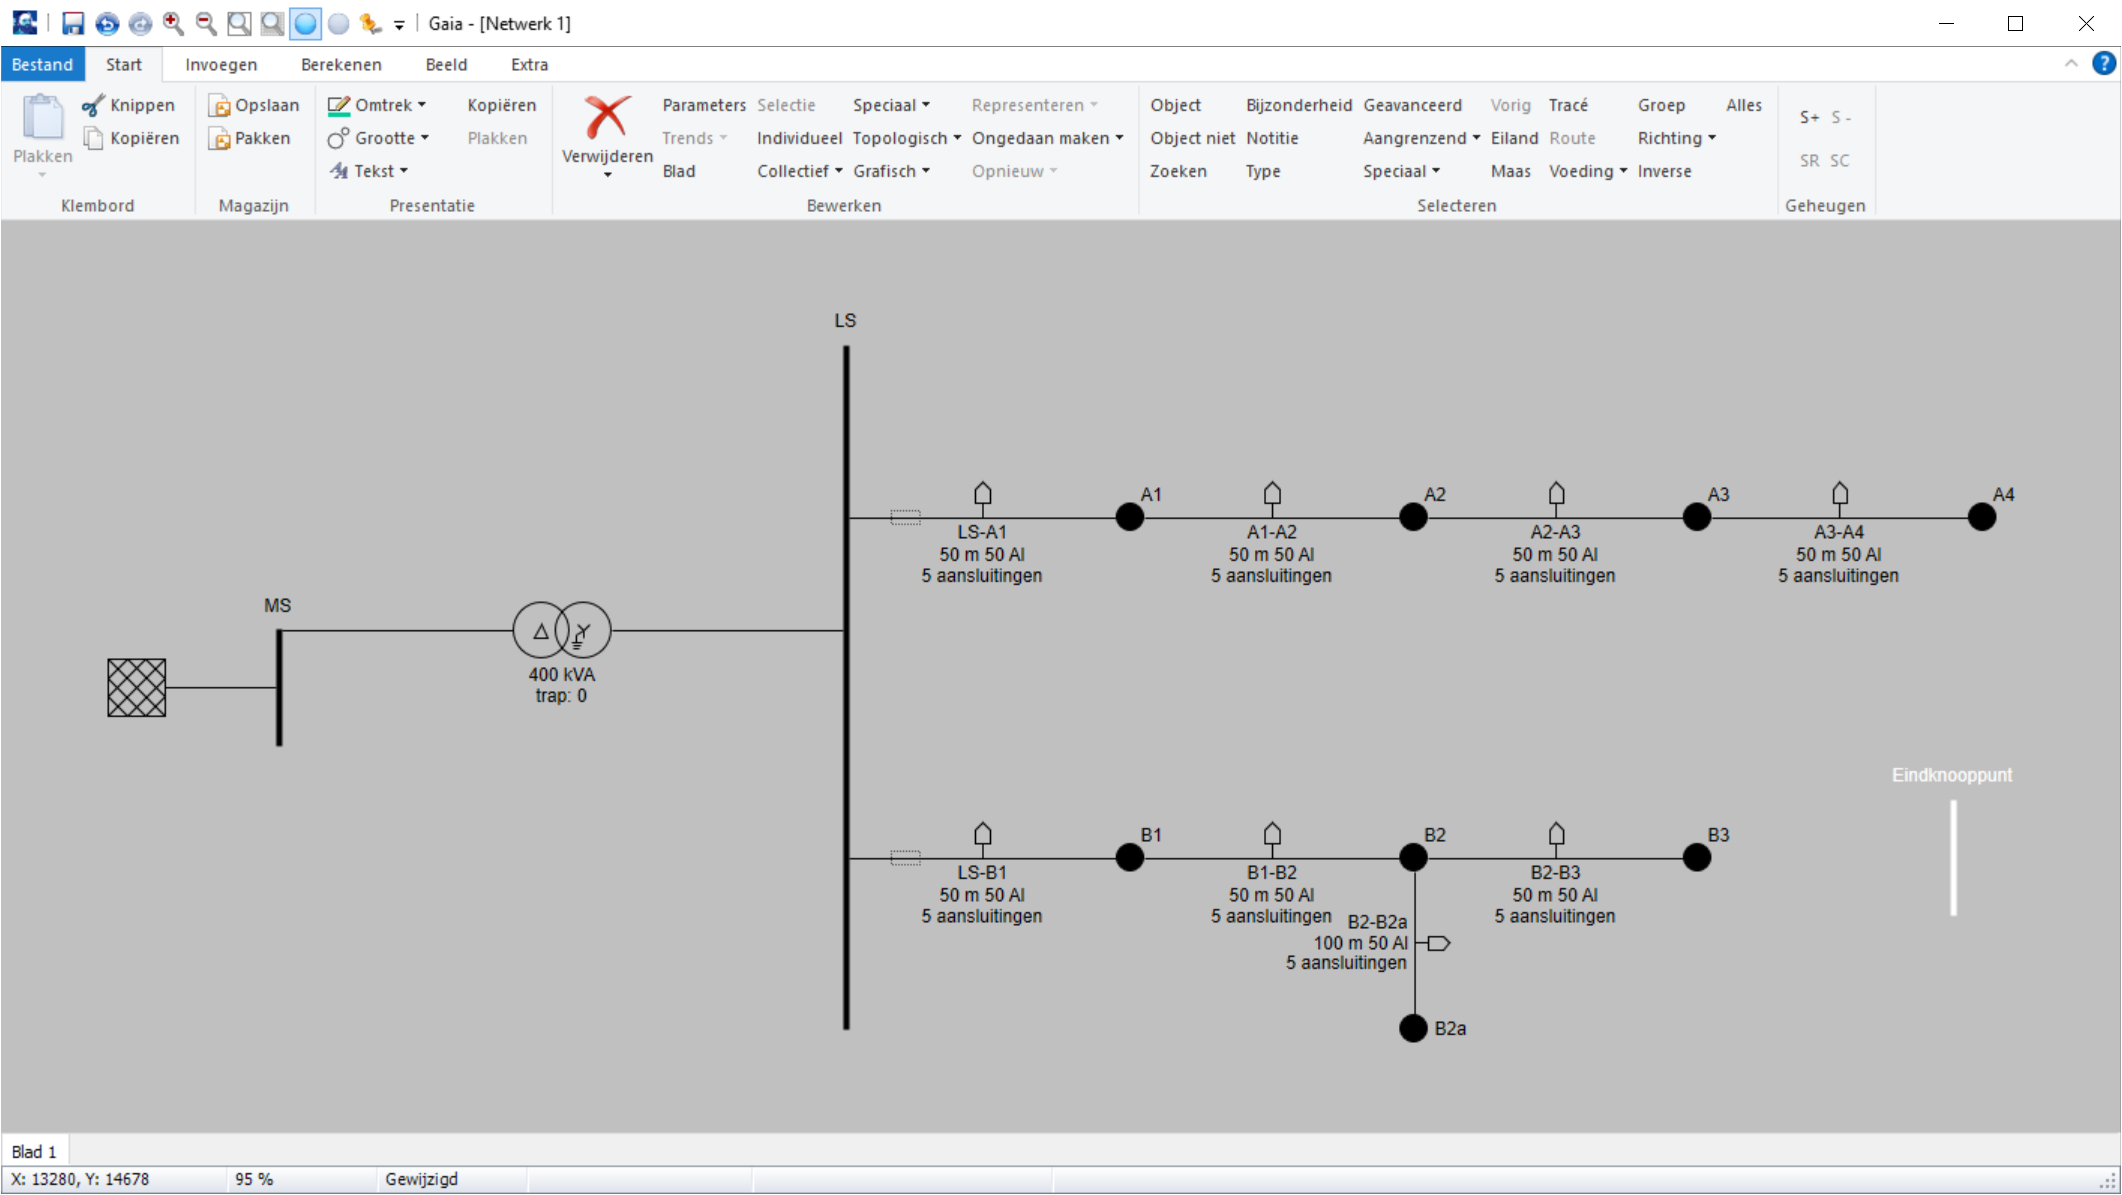The width and height of the screenshot is (2122, 1195).
Task: Click the scissors Knippen icon
Action: (x=94, y=105)
